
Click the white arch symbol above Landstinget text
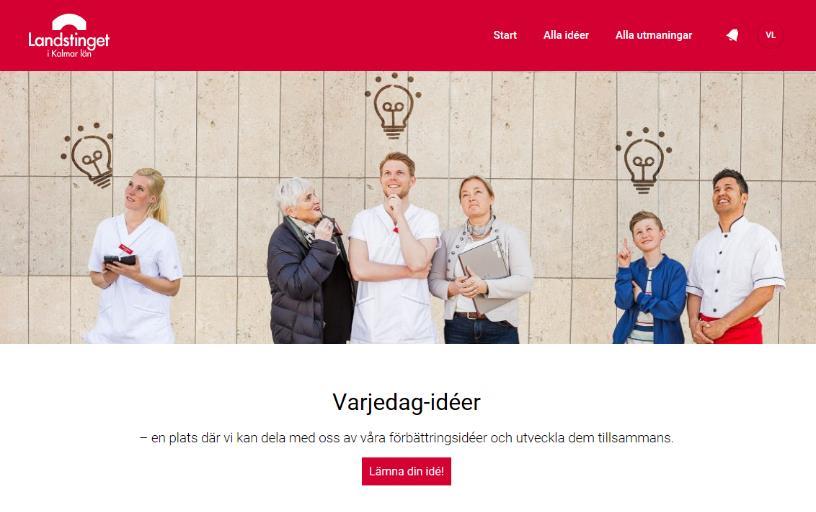tap(69, 22)
